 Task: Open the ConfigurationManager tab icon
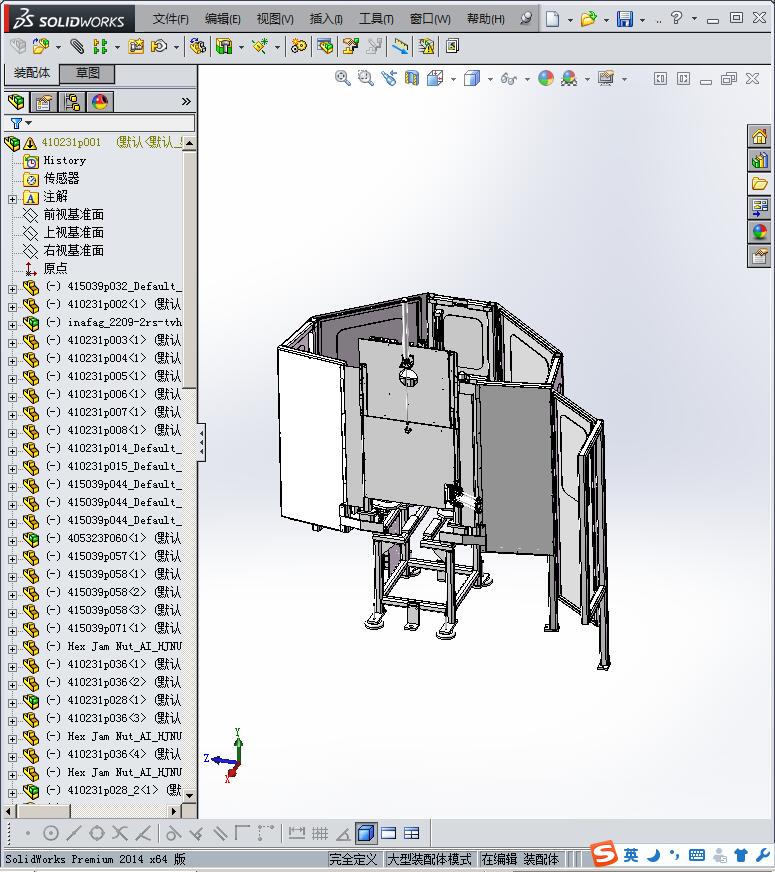pos(72,102)
